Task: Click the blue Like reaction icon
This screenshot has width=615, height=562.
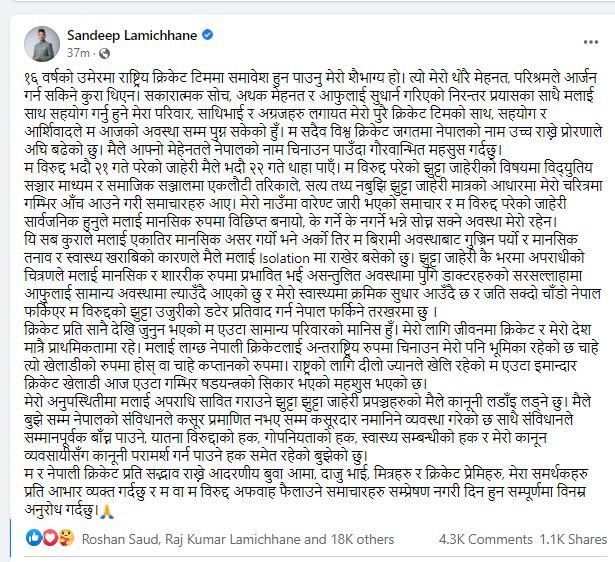Action: pyautogui.click(x=33, y=538)
